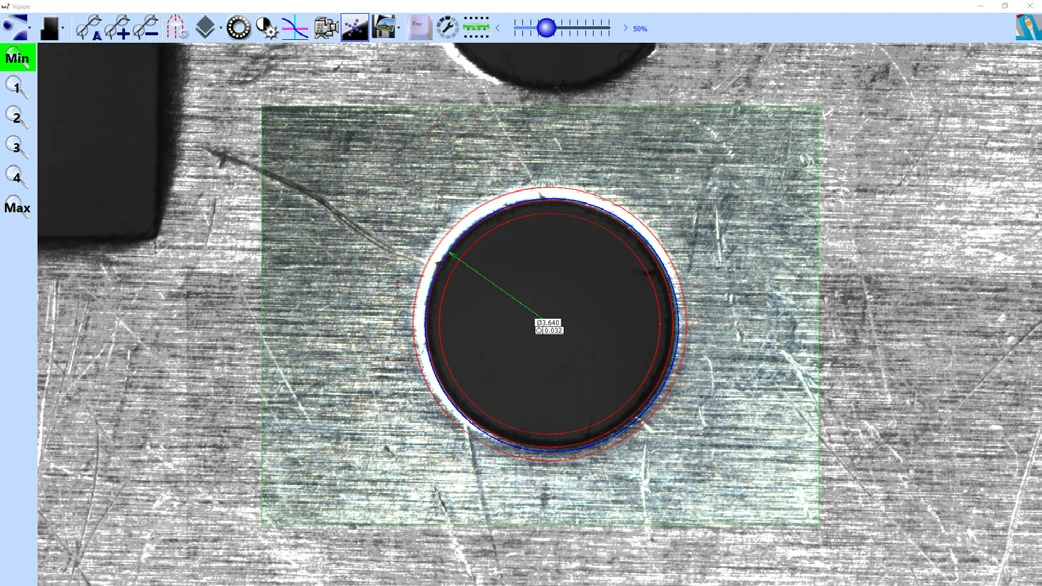Select magnifier zoom level 1
The height and width of the screenshot is (586, 1042).
17,88
